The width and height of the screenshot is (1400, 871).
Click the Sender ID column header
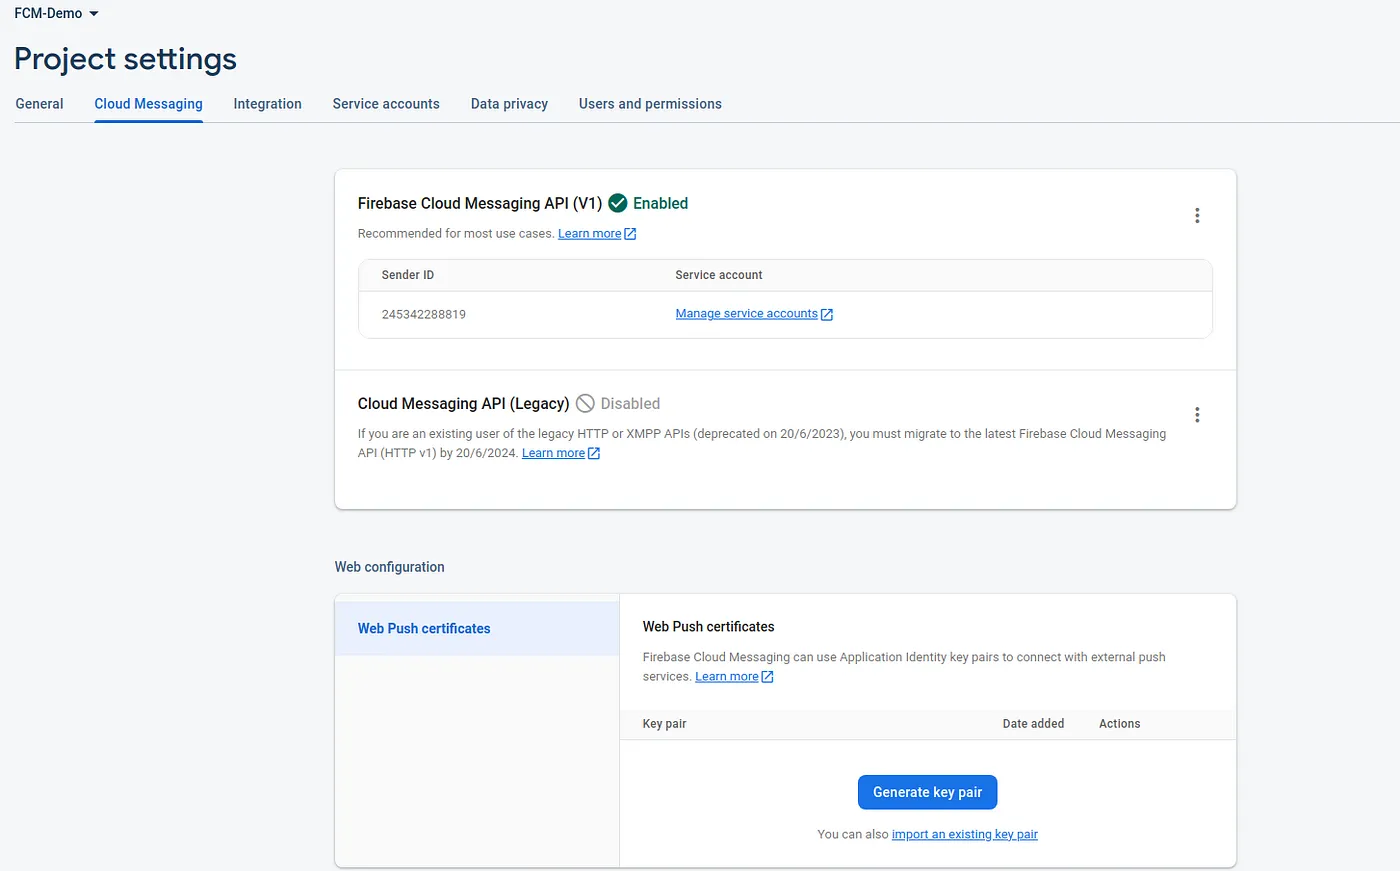click(x=408, y=275)
